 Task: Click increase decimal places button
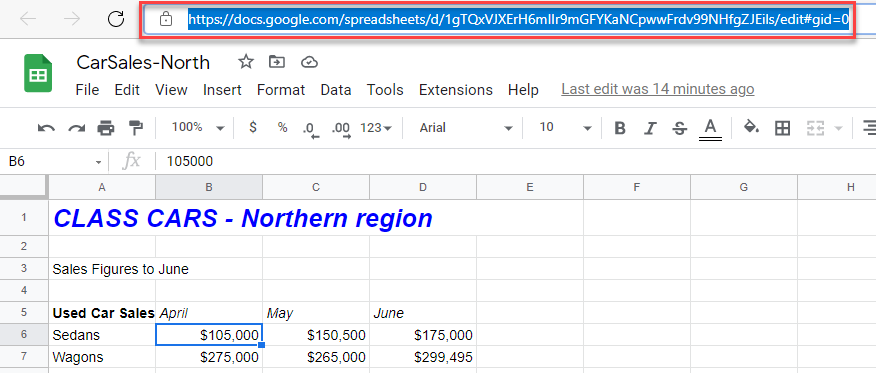[x=340, y=129]
